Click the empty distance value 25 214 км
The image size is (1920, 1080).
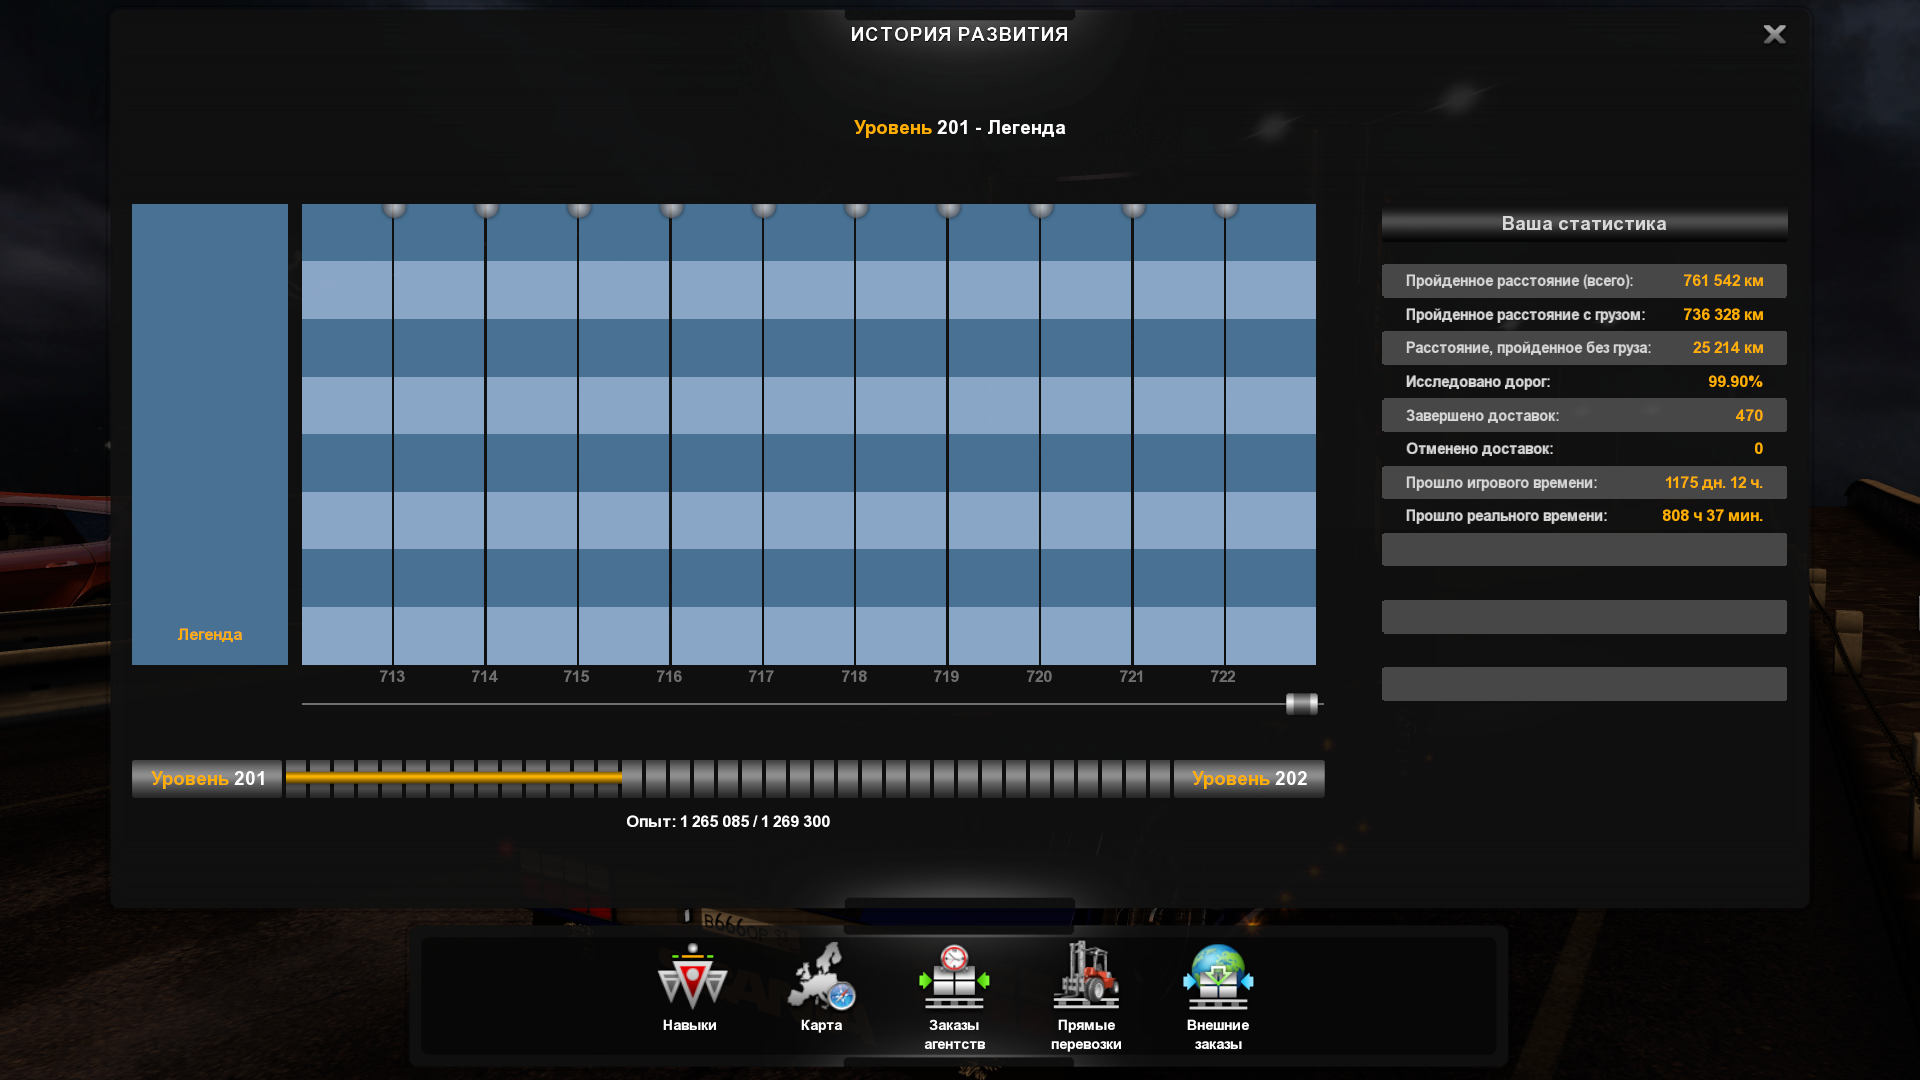click(x=1728, y=348)
